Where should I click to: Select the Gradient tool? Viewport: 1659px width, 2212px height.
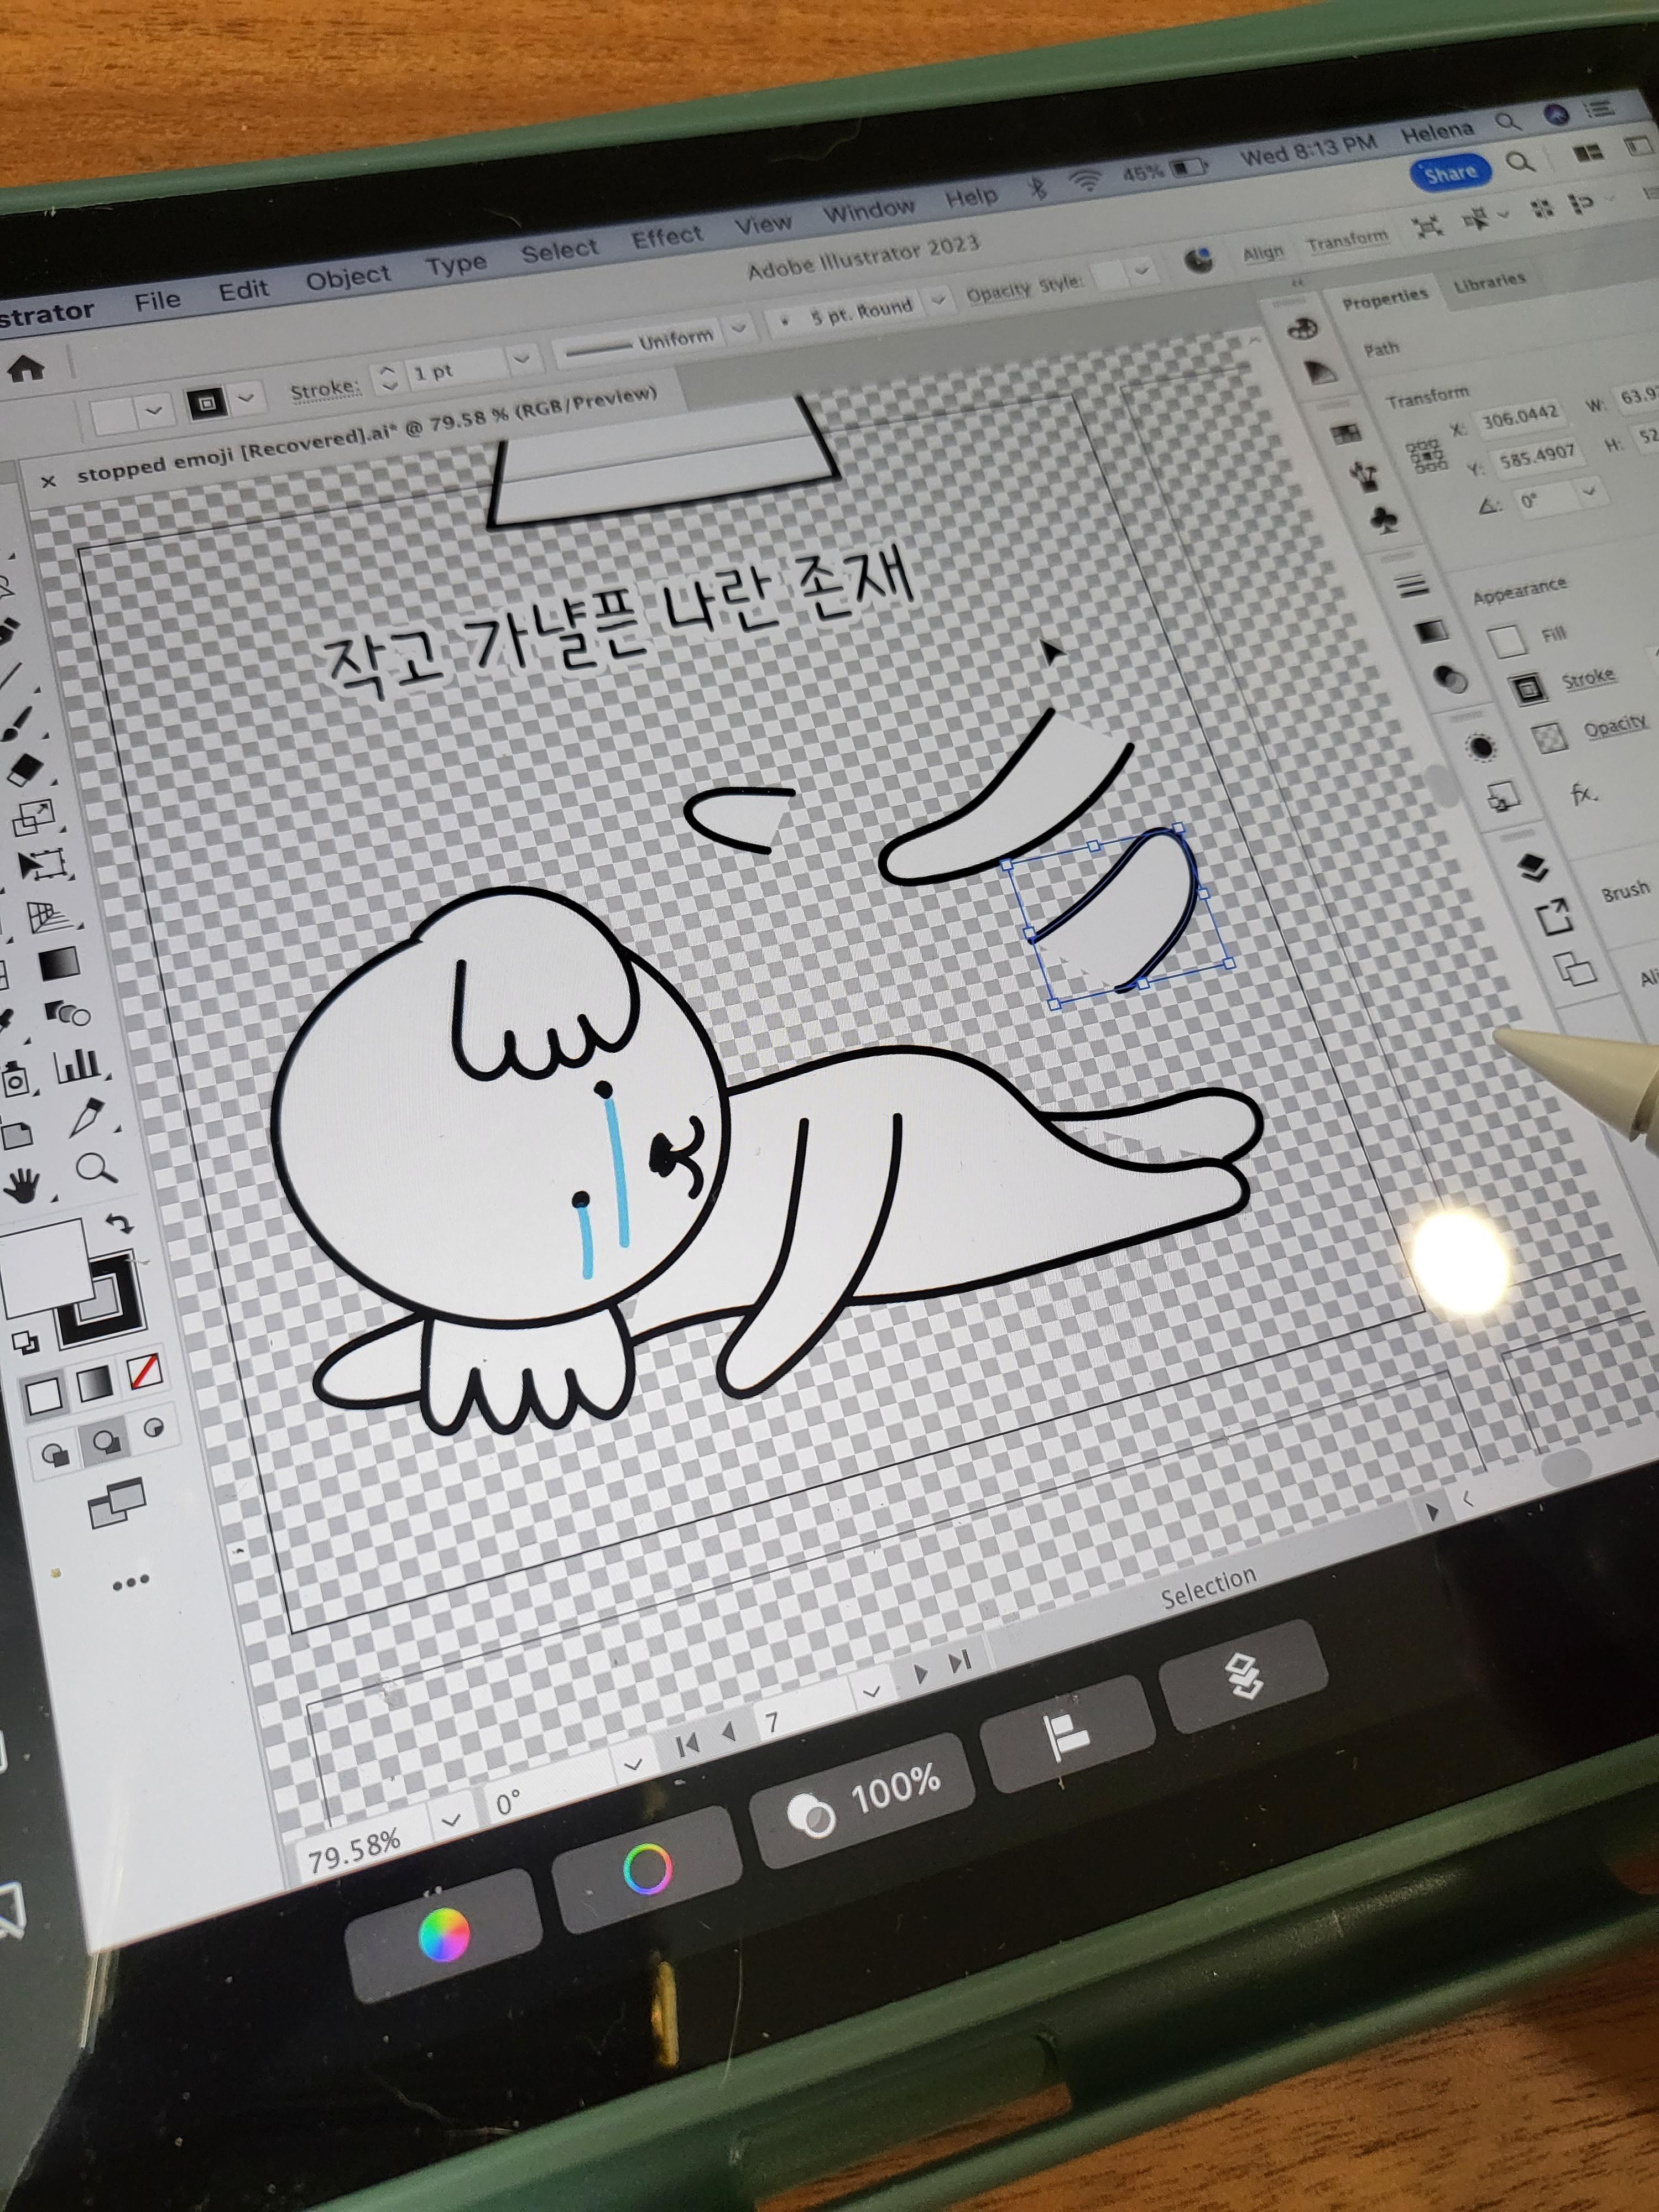pyautogui.click(x=59, y=964)
